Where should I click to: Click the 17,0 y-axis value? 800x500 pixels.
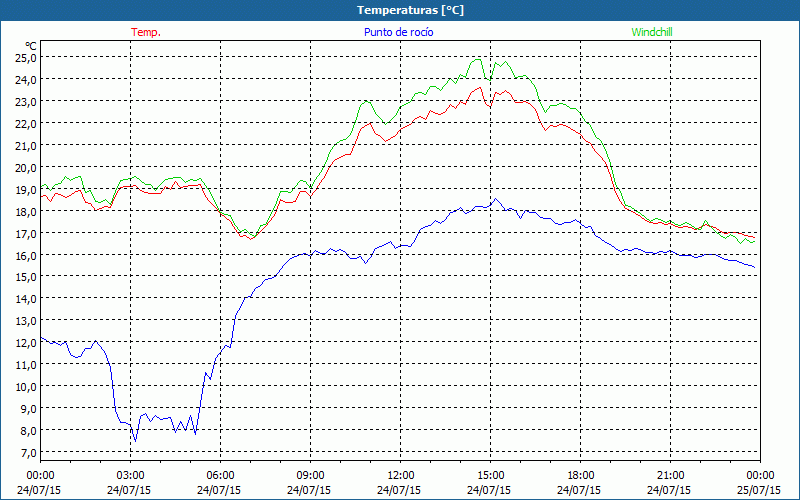coord(26,233)
